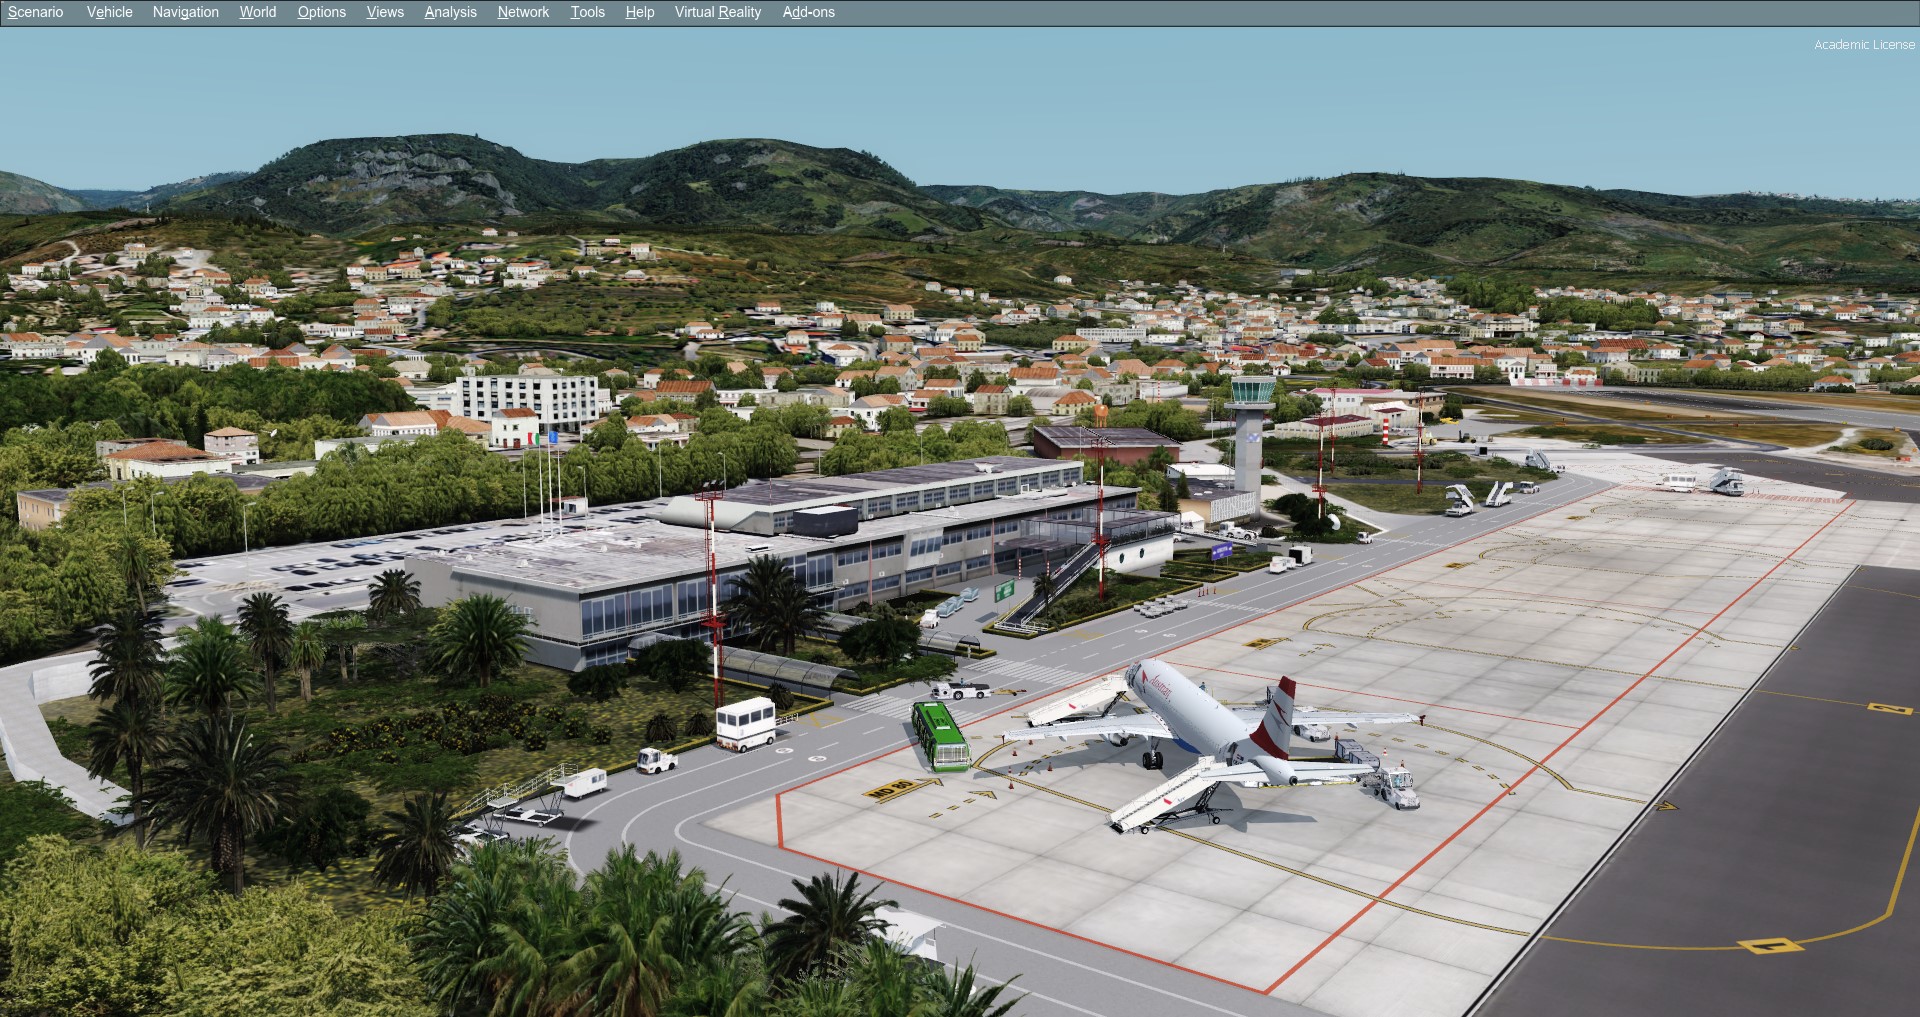The height and width of the screenshot is (1017, 1920).
Task: Open the Virtual Reality menu
Action: (x=718, y=12)
